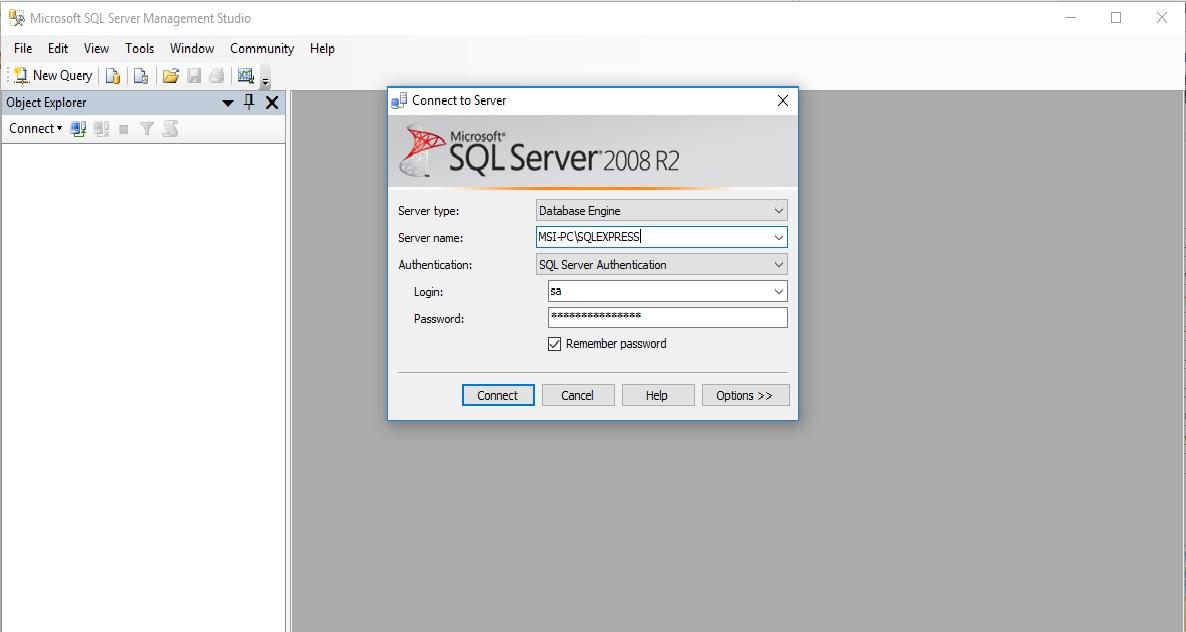Click the Cancel button
The image size is (1186, 632).
[x=577, y=395]
